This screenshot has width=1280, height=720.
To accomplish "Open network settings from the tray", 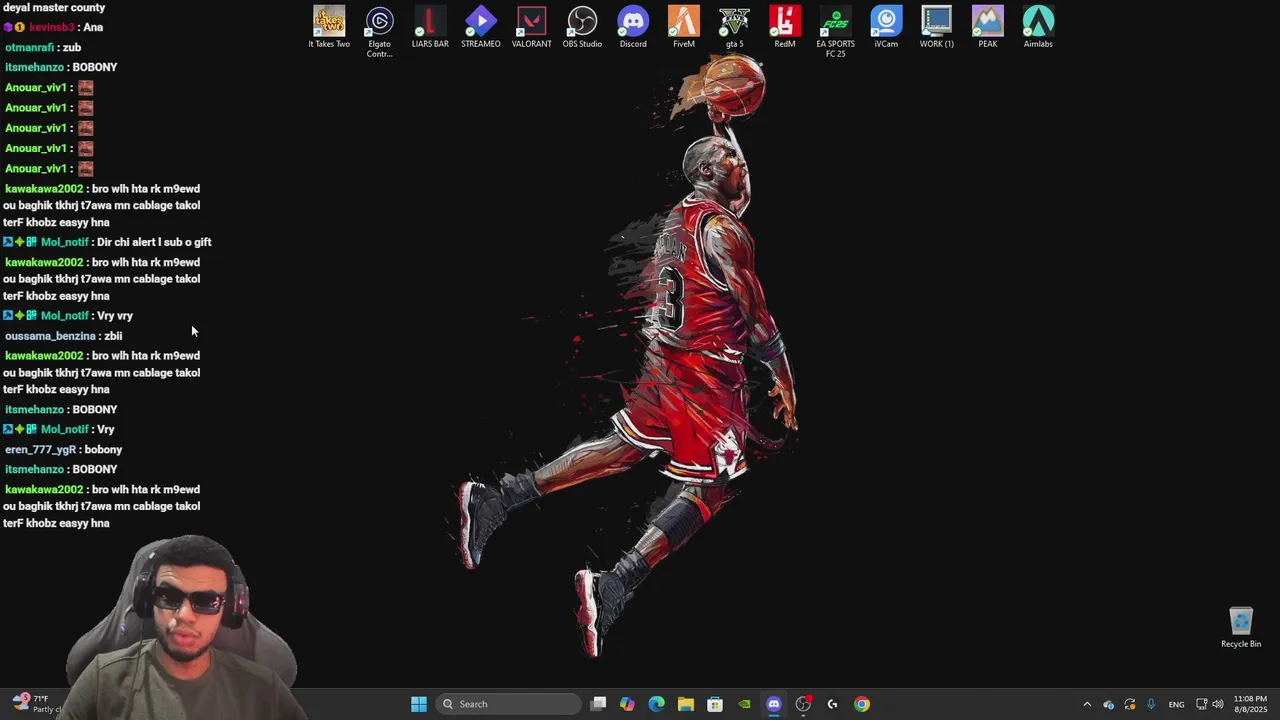I will click(x=1202, y=704).
